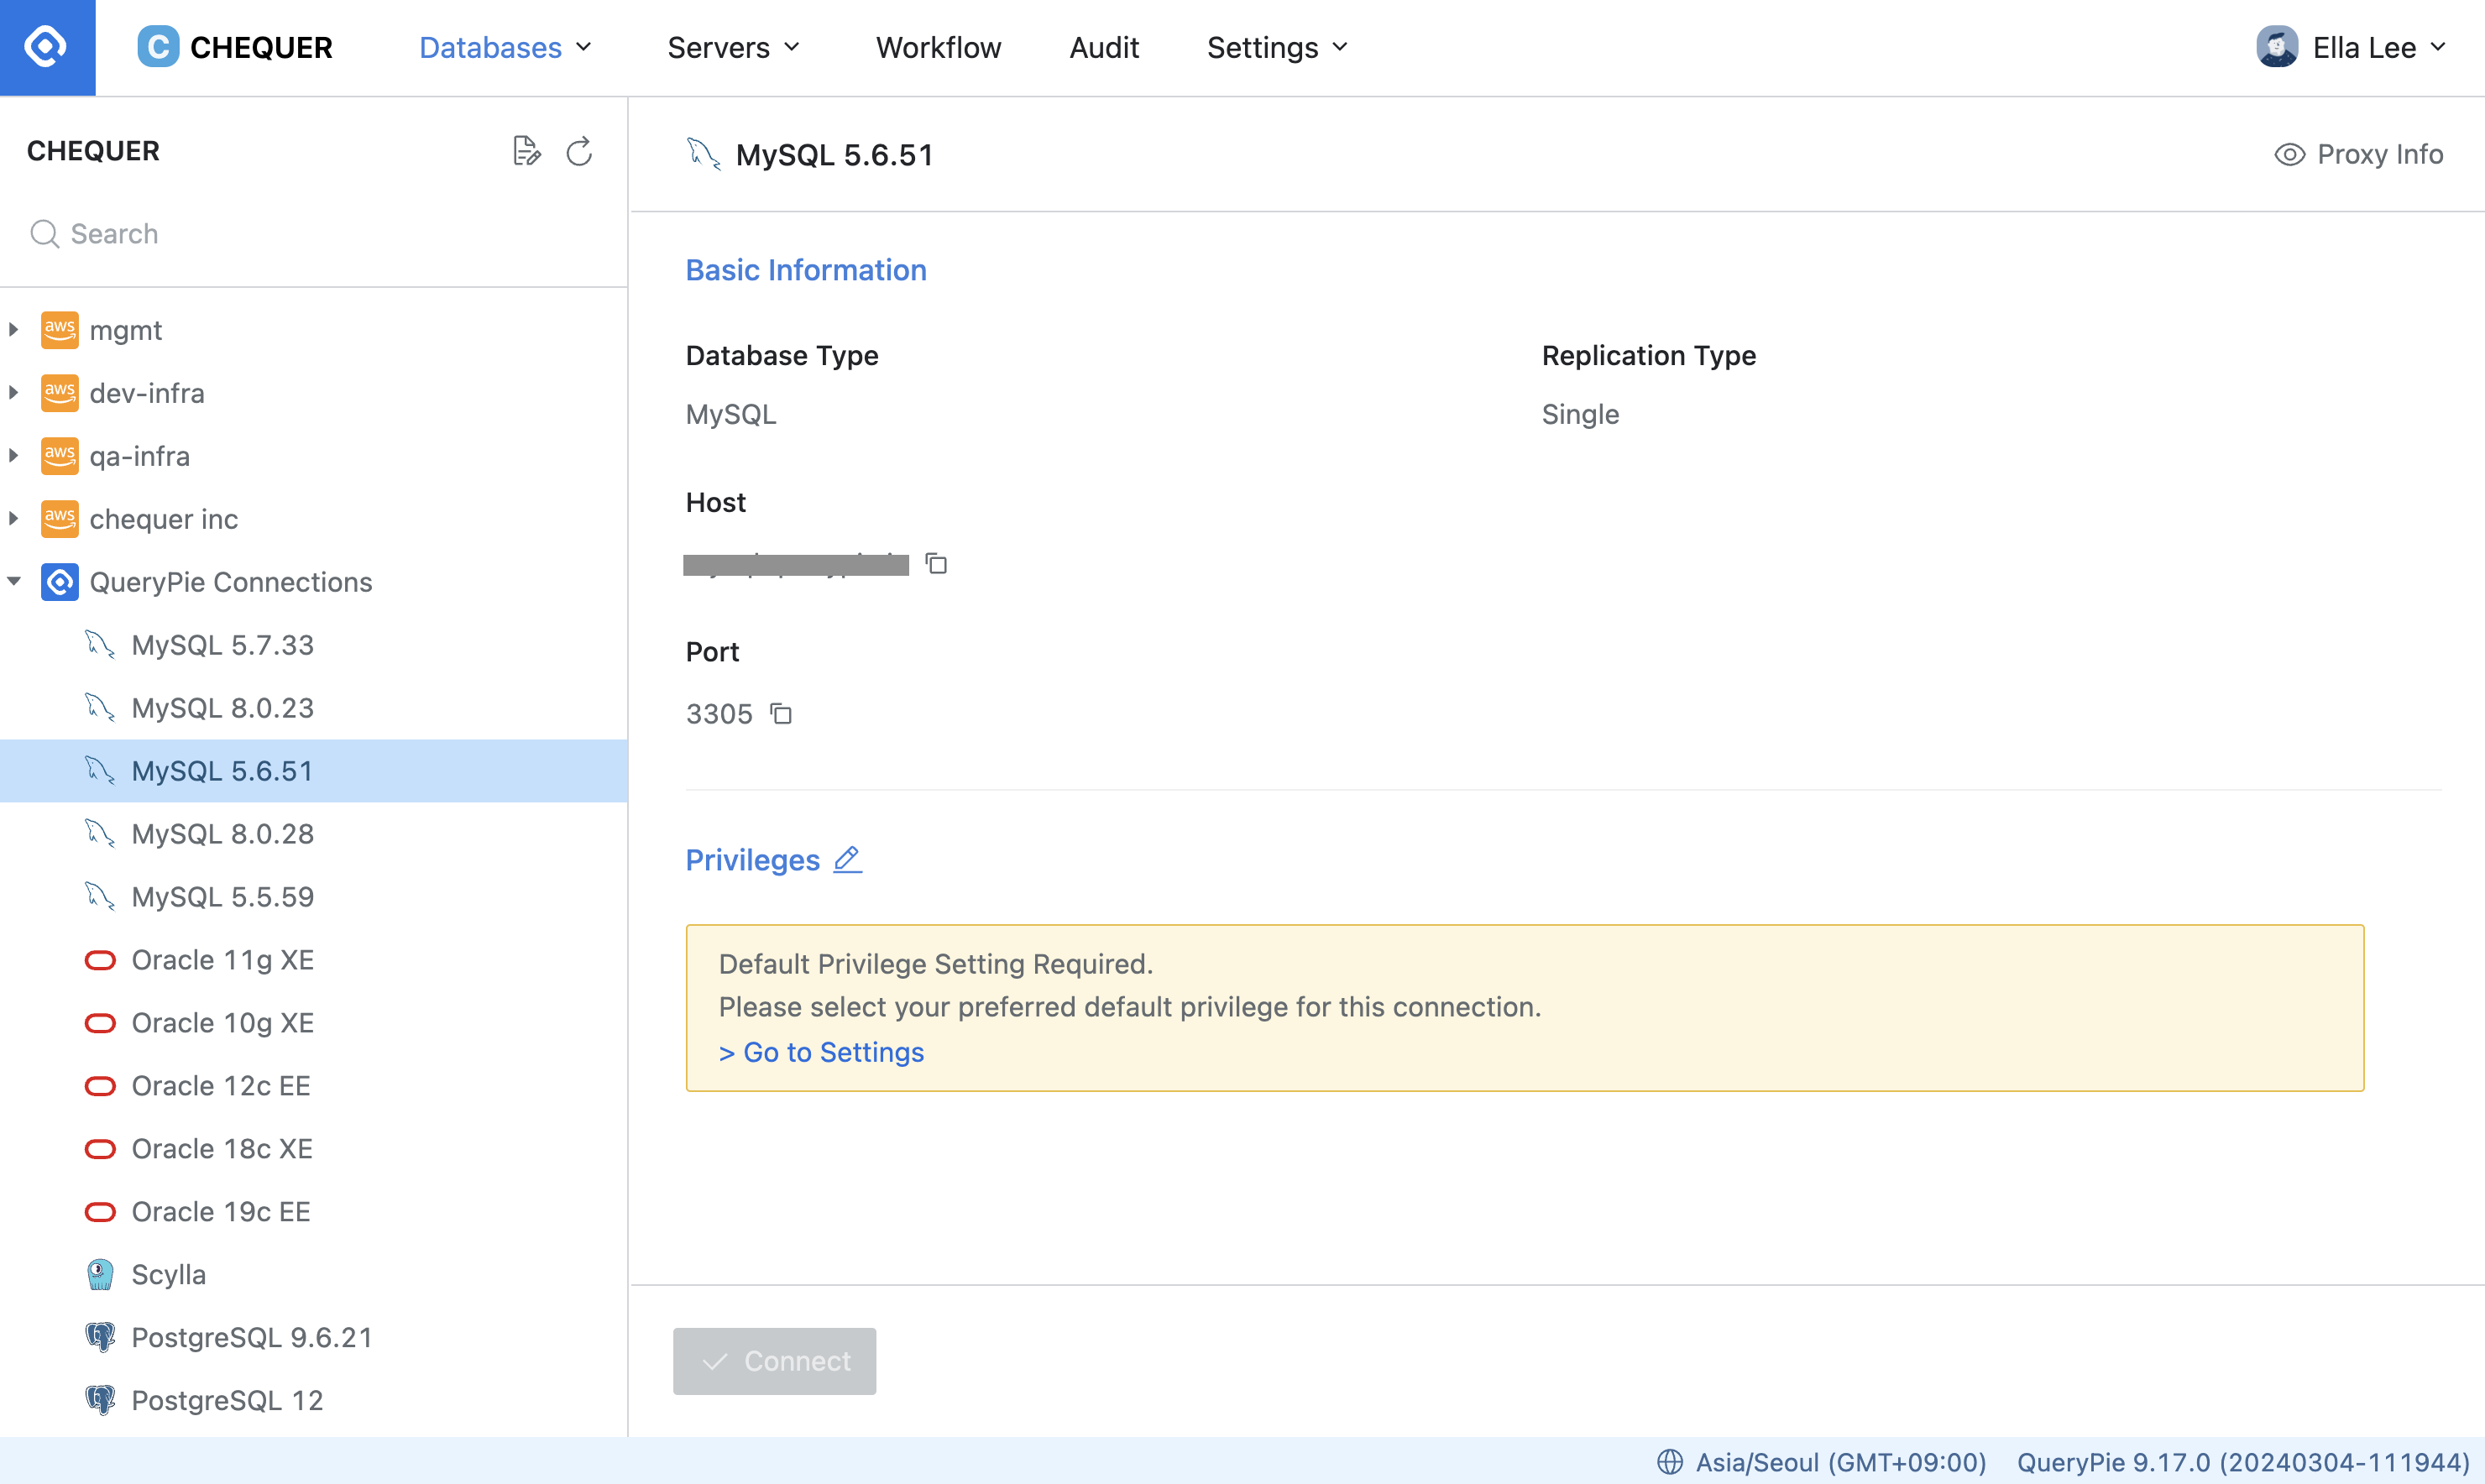Click the Oracle icon beside Oracle 11g XE
The height and width of the screenshot is (1484, 2485).
[x=100, y=960]
